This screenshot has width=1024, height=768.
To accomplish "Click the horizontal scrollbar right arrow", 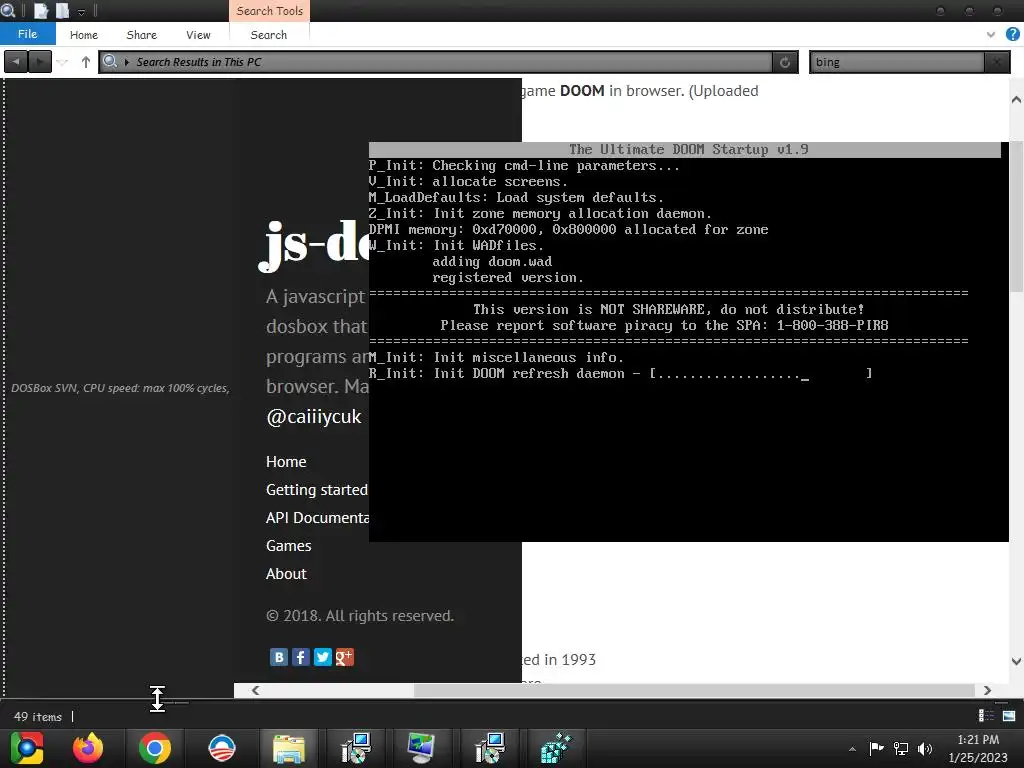I will [987, 690].
